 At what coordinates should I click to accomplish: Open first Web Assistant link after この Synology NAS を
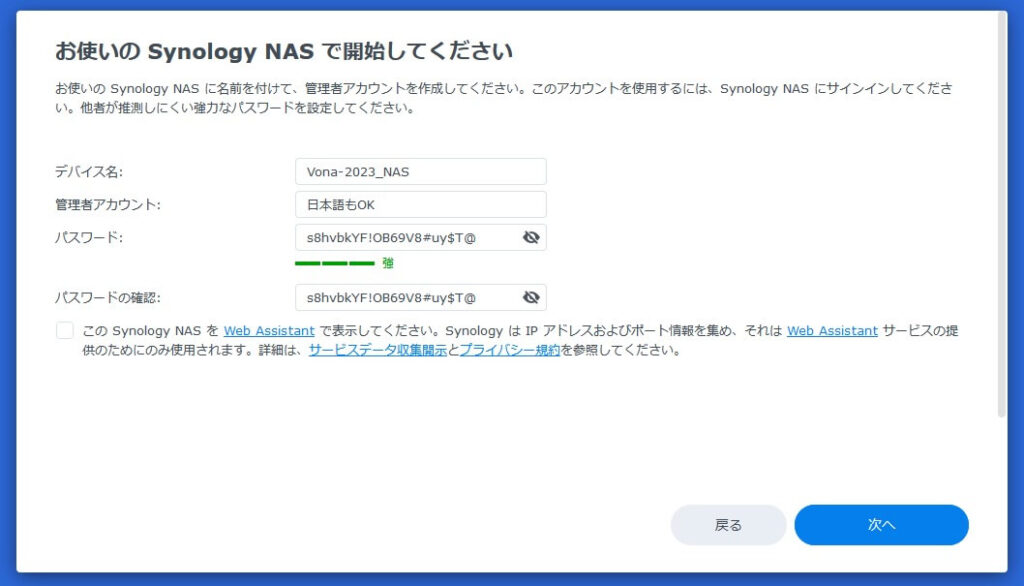[269, 331]
